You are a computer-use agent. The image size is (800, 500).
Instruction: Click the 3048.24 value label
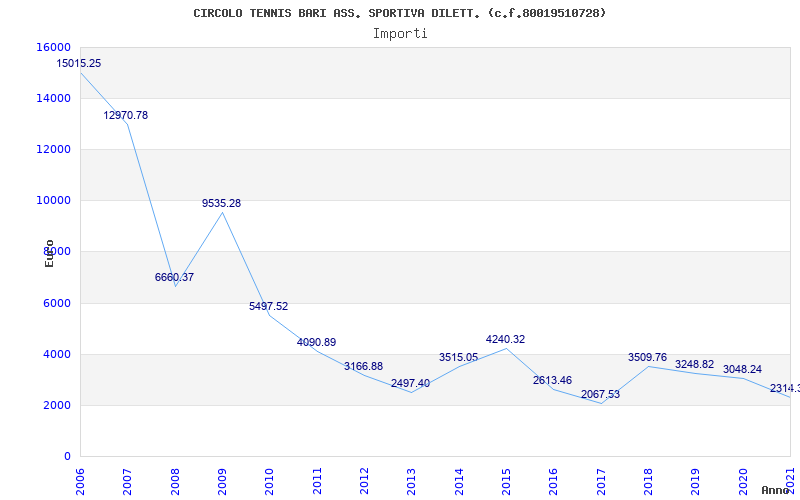tap(742, 368)
